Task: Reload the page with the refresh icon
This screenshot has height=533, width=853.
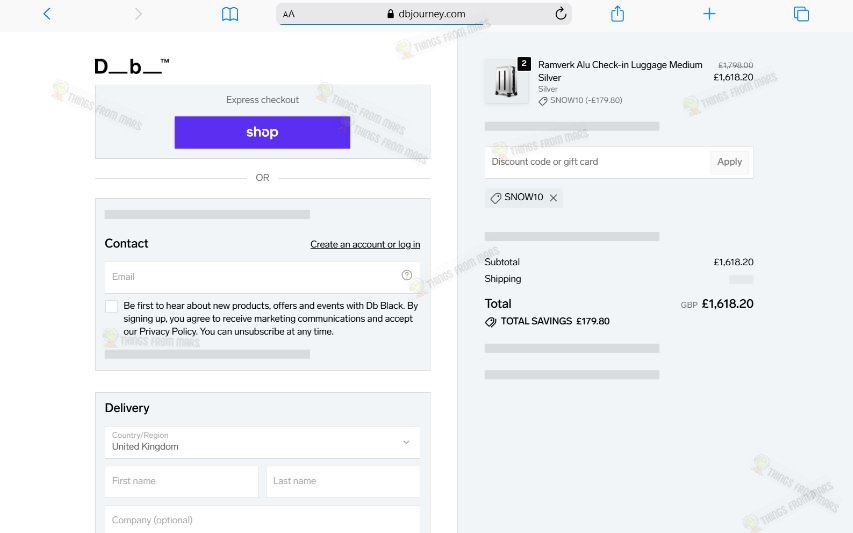Action: (561, 14)
